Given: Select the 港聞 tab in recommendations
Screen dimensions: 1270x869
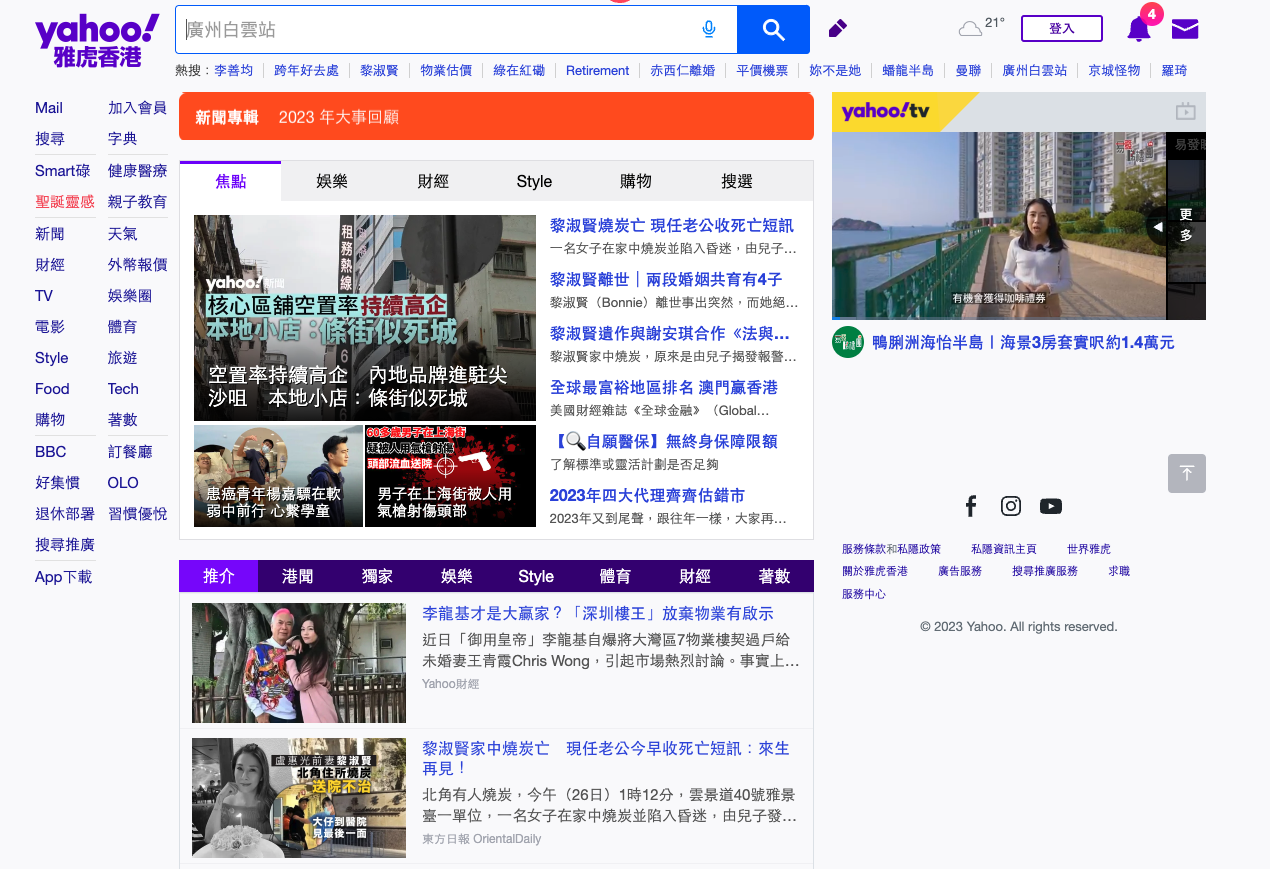Looking at the screenshot, I should click(298, 576).
